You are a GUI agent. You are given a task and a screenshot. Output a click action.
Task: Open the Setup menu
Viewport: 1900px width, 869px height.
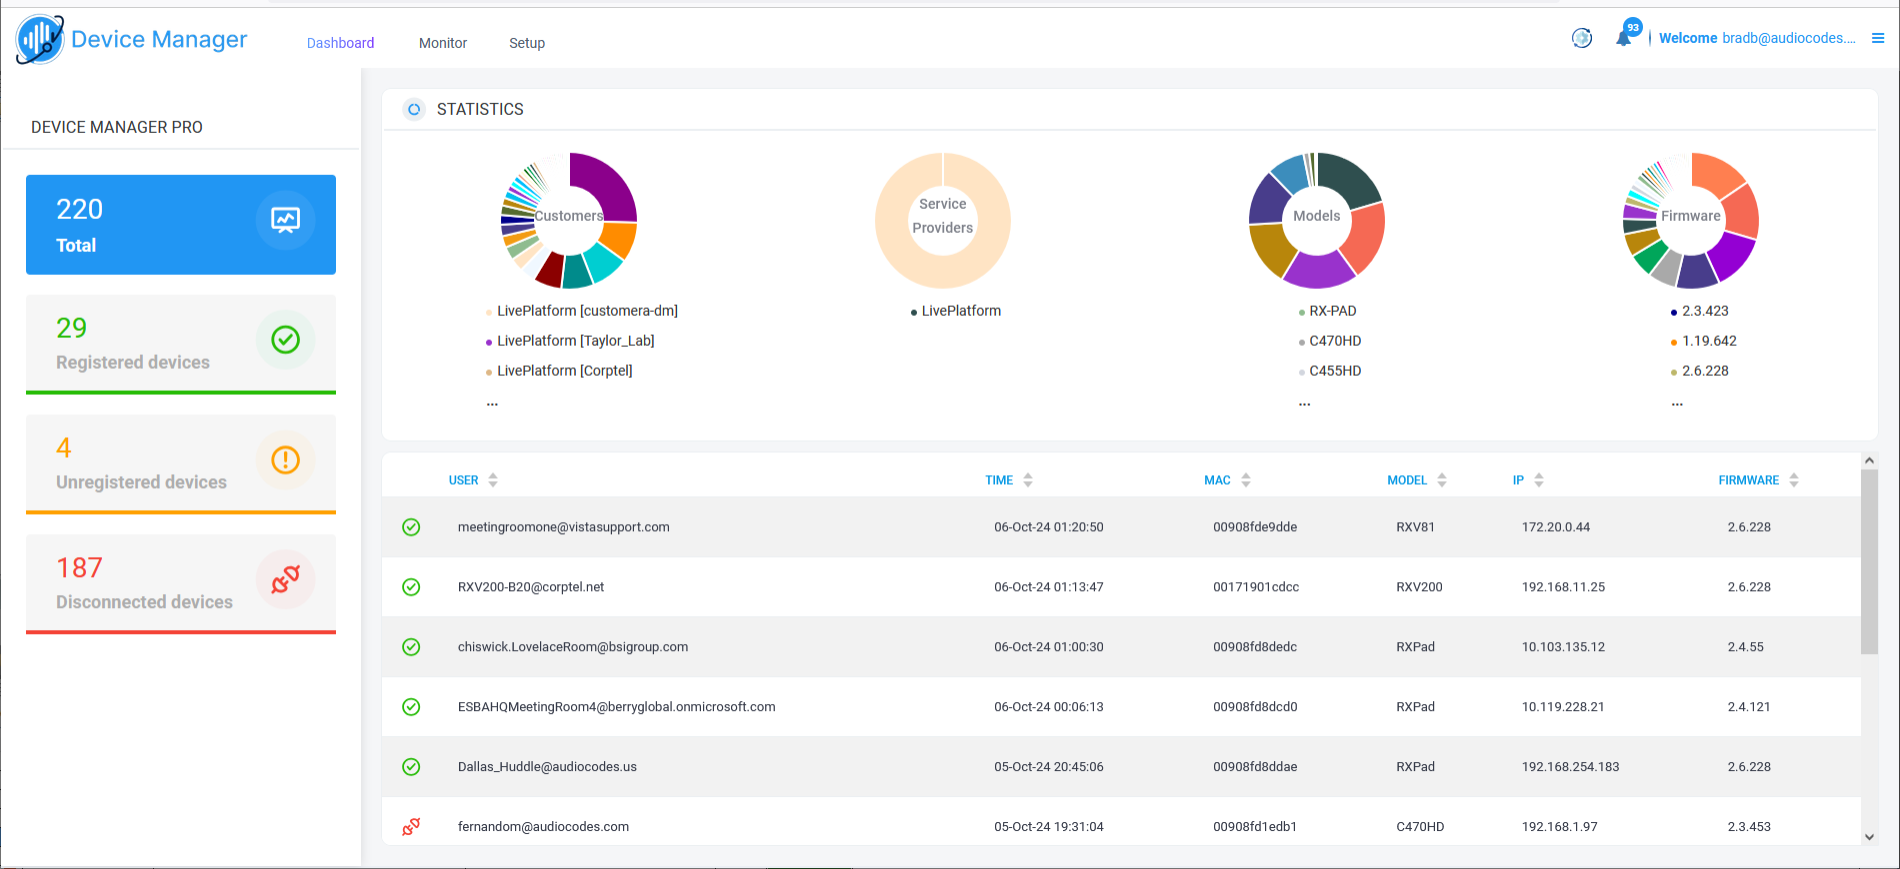click(527, 43)
